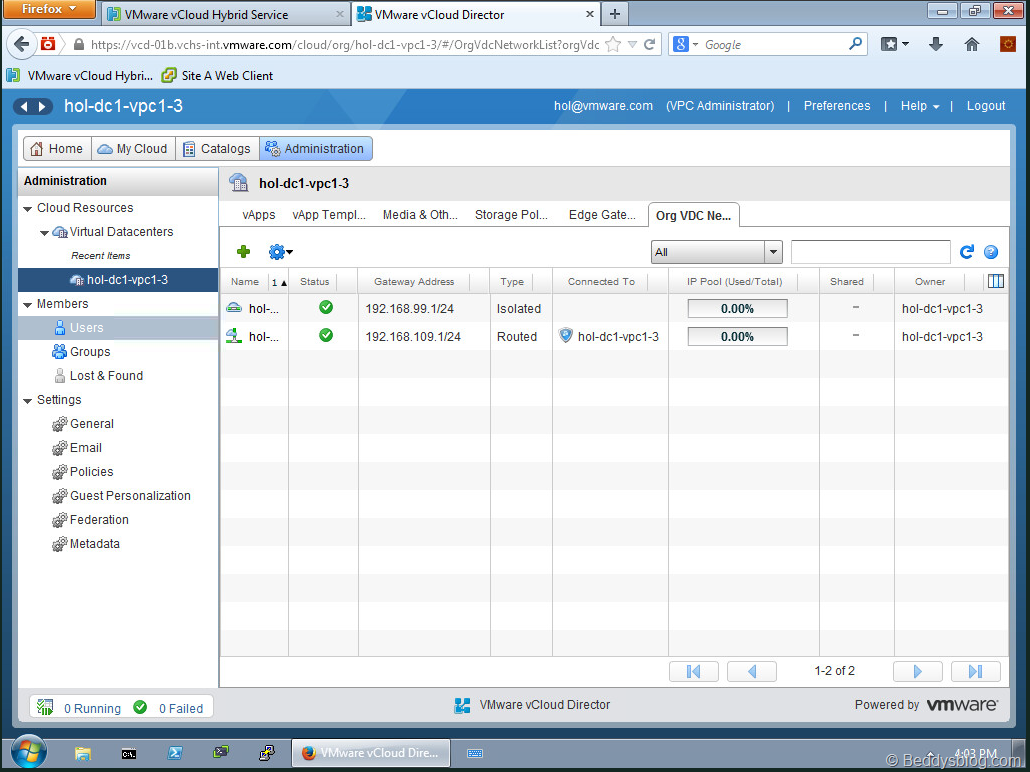The width and height of the screenshot is (1030, 772).
Task: Go to the last page of results
Action: [976, 671]
